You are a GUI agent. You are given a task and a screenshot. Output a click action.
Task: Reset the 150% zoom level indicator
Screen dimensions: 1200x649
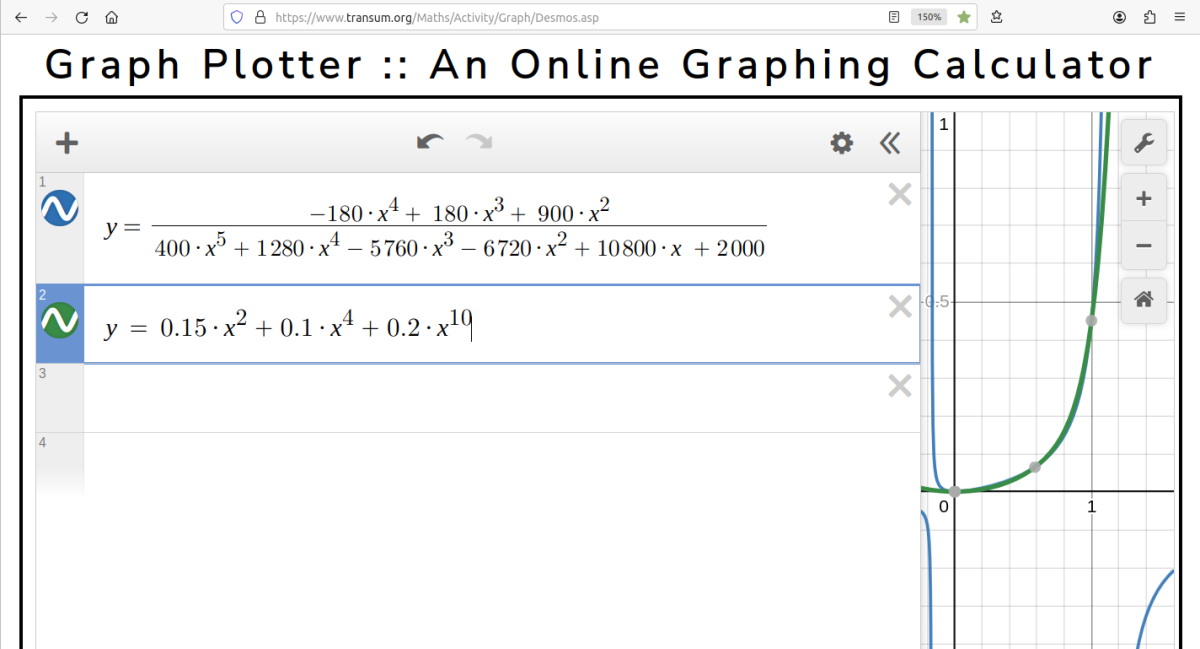pyautogui.click(x=929, y=17)
